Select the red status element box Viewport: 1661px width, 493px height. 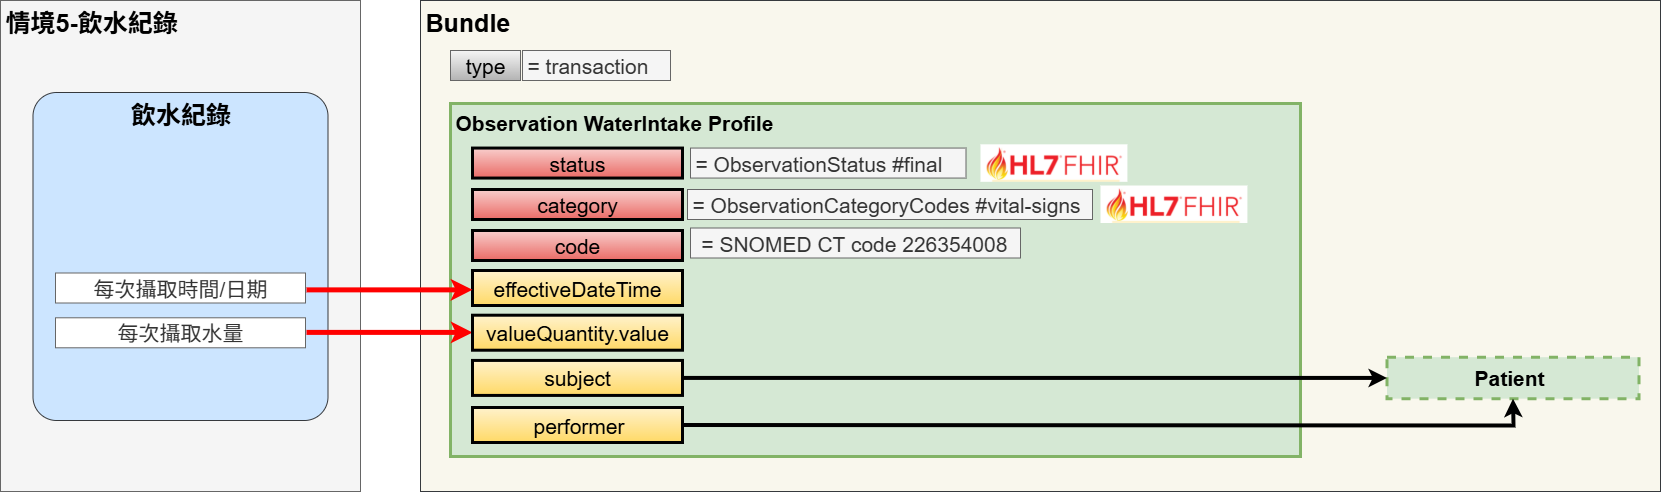coord(577,164)
